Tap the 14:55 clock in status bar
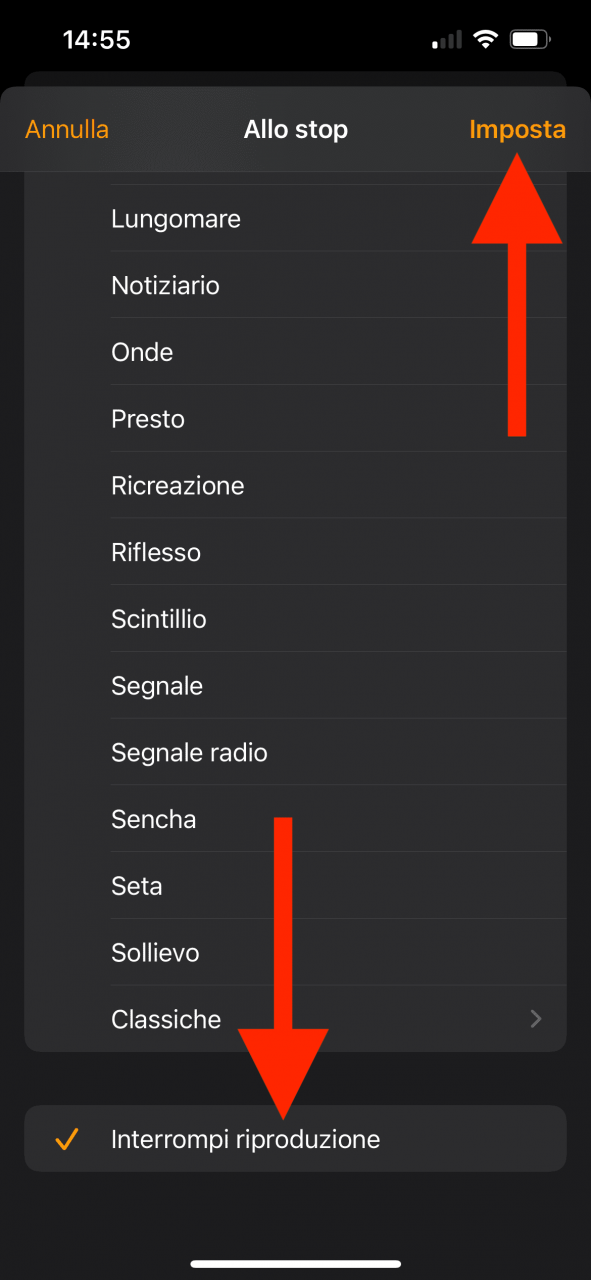 click(x=97, y=40)
